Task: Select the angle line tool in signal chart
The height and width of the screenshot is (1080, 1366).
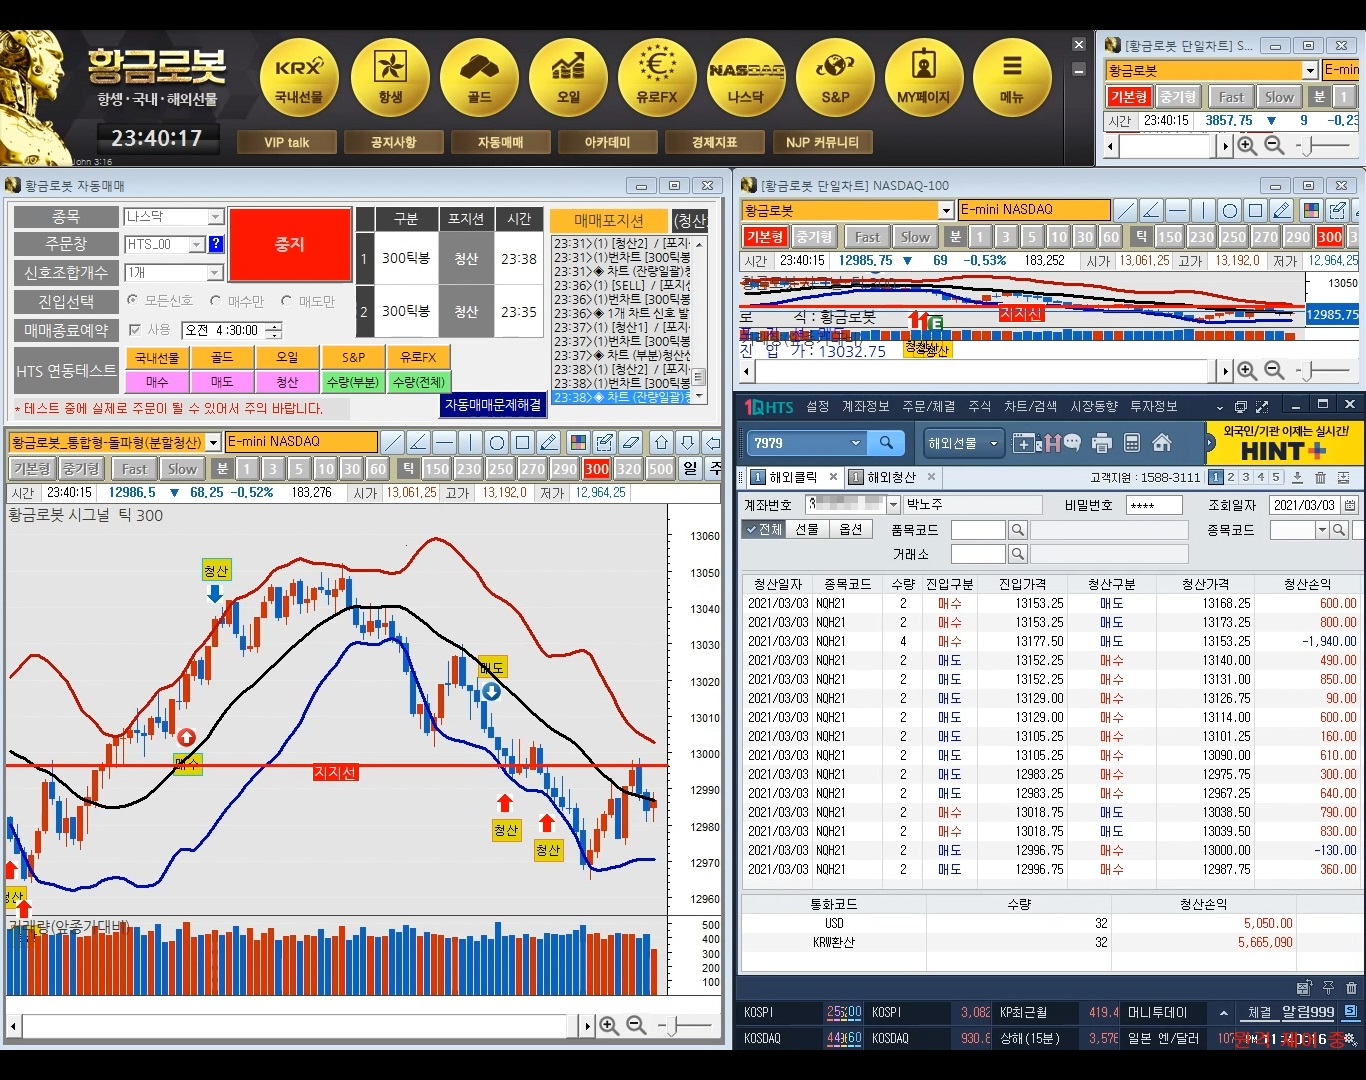Action: [x=418, y=442]
